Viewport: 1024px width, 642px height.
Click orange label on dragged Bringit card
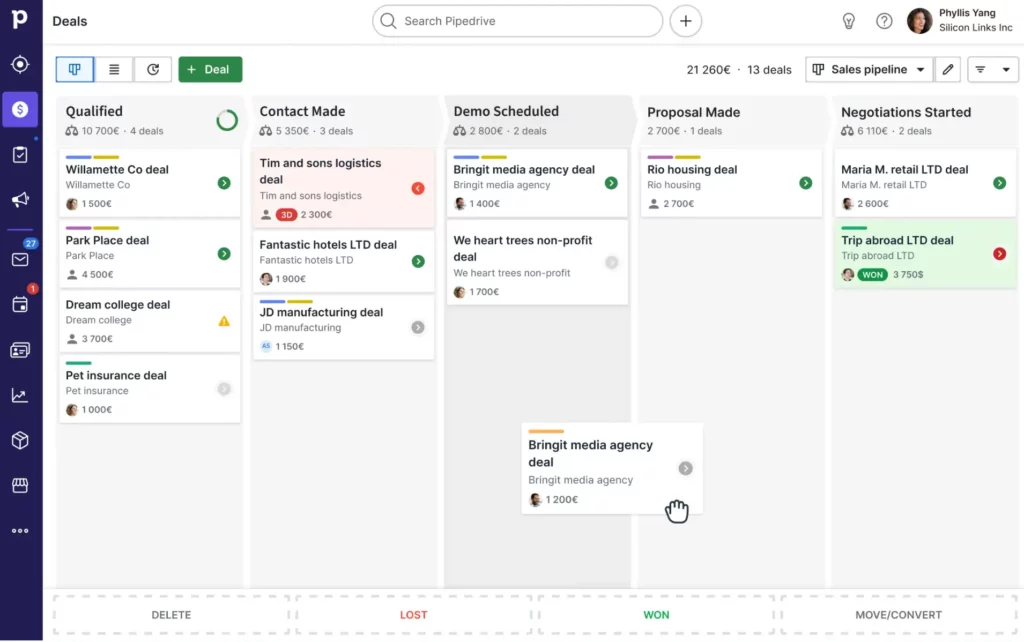pos(545,431)
